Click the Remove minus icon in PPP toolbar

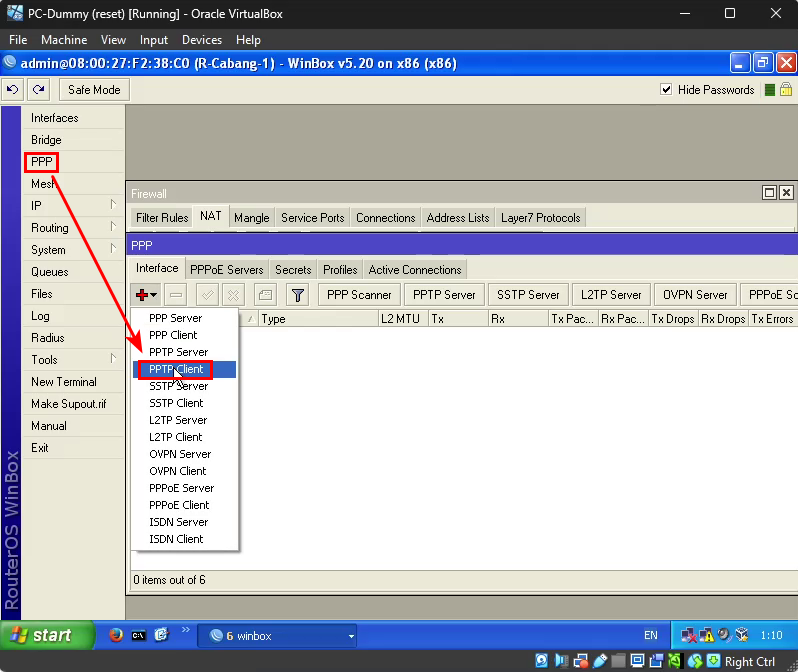pyautogui.click(x=176, y=295)
